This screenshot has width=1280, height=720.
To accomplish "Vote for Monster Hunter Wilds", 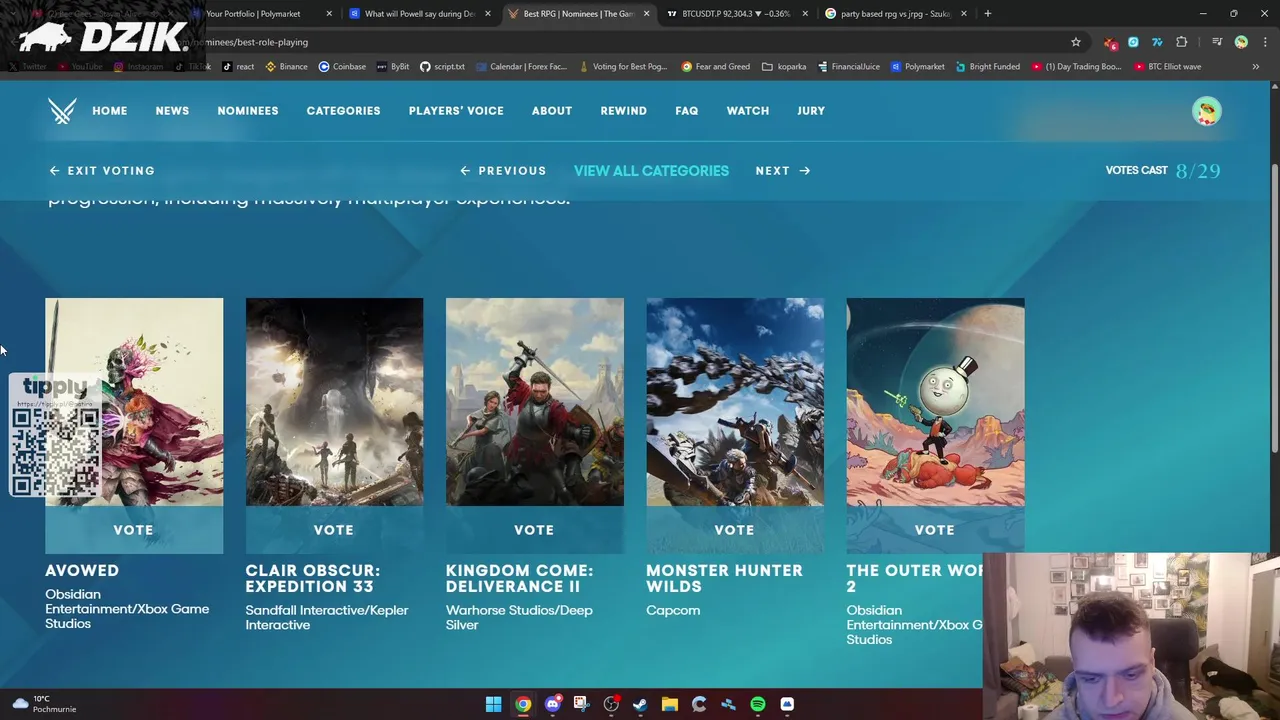I will coord(735,530).
